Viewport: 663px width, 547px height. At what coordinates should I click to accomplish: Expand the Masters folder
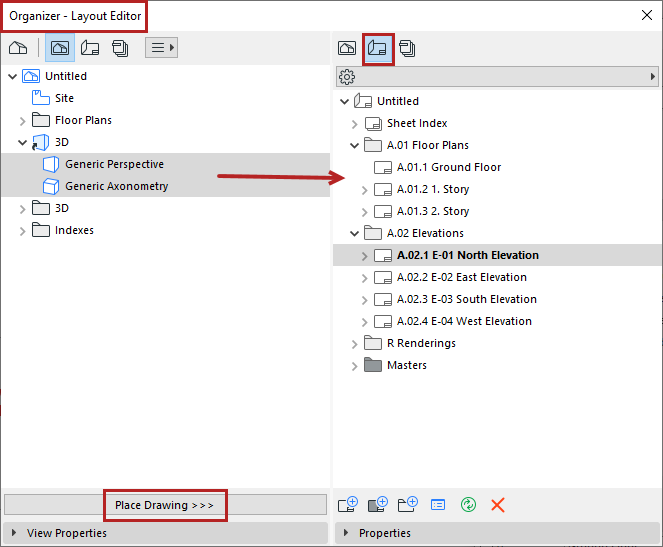point(354,366)
